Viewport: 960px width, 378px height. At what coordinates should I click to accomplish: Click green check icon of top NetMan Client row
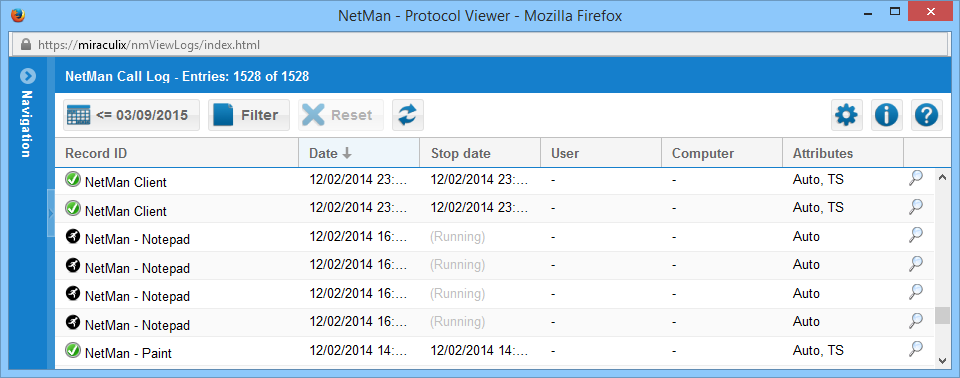[x=73, y=179]
